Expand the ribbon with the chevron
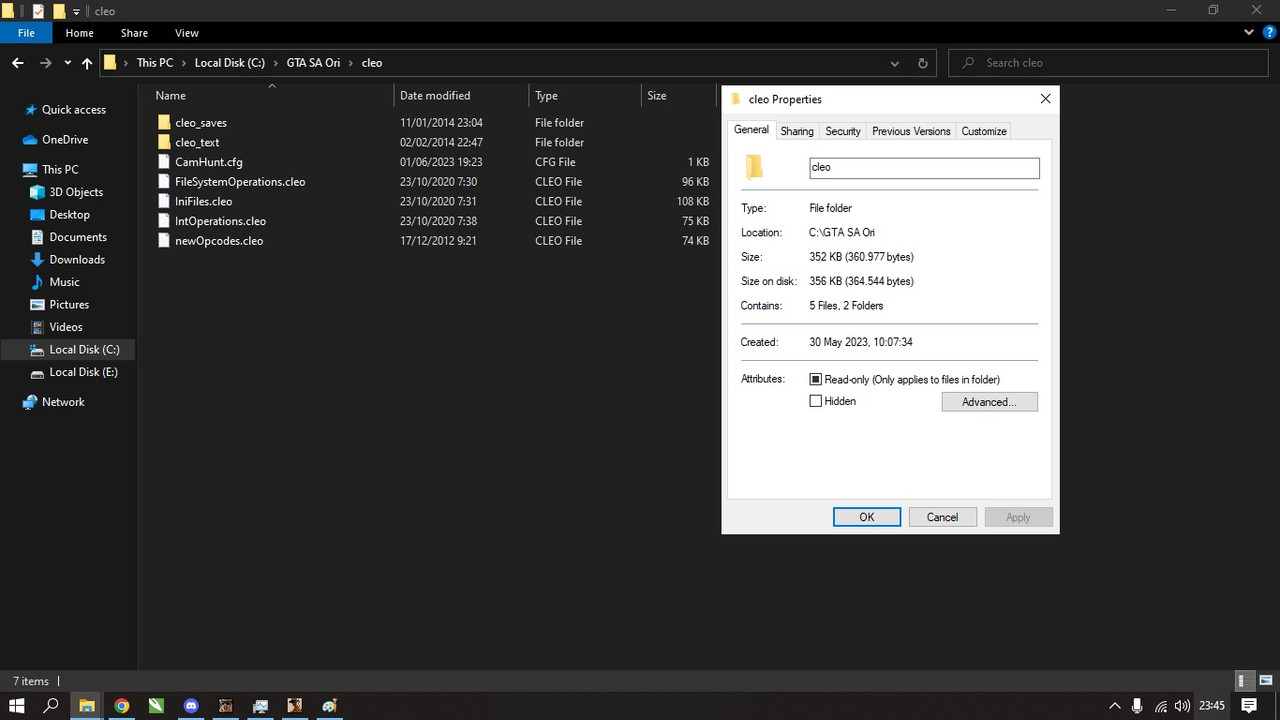The width and height of the screenshot is (1280, 720). (1249, 33)
